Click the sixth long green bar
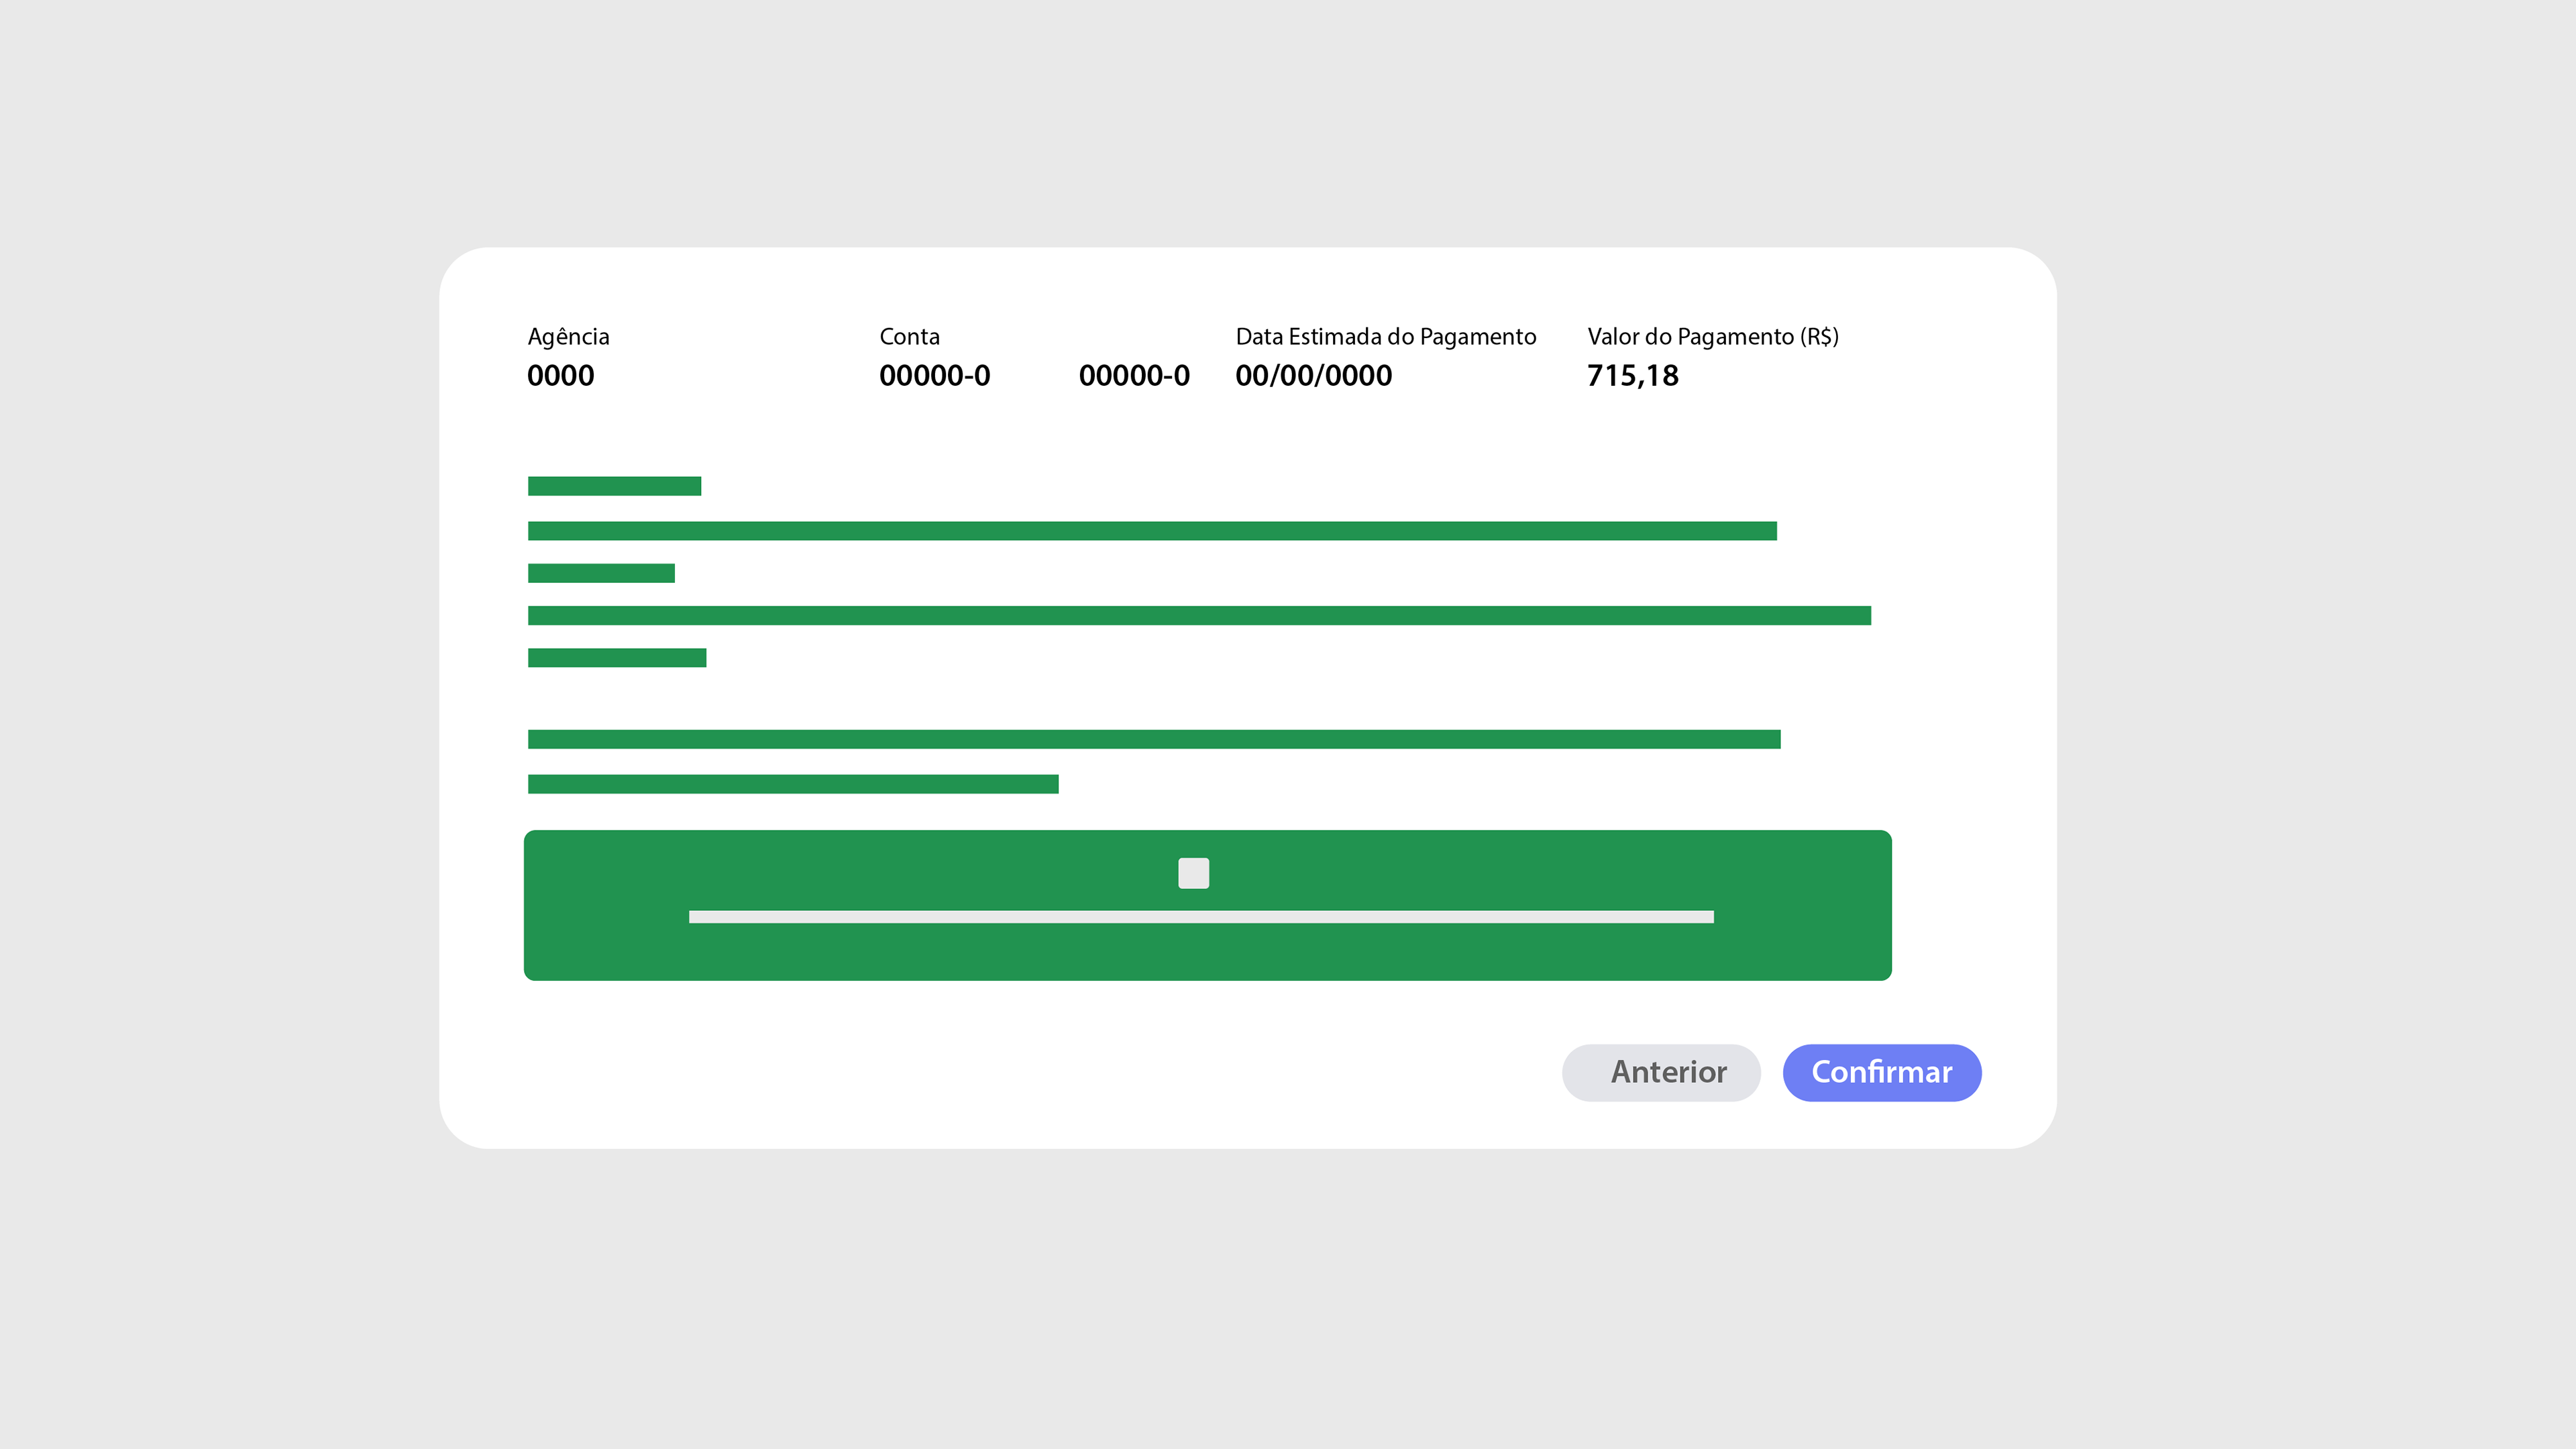2576x1449 pixels. point(1153,739)
